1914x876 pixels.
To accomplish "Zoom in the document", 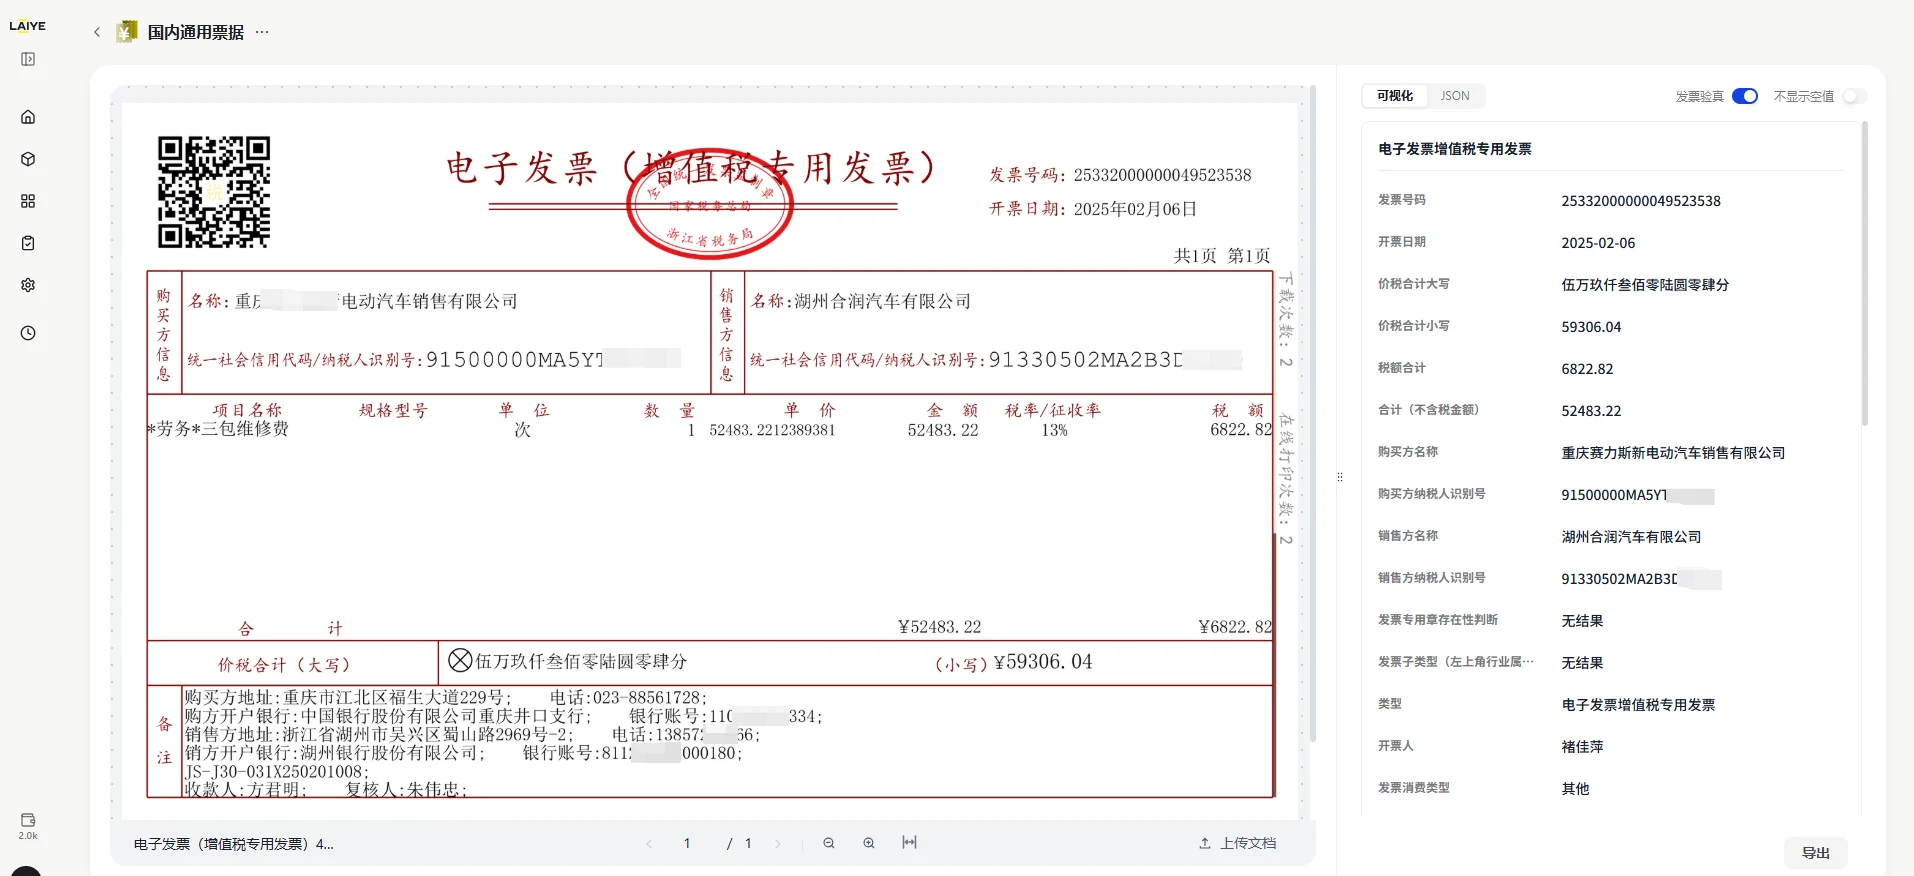I will (x=869, y=843).
